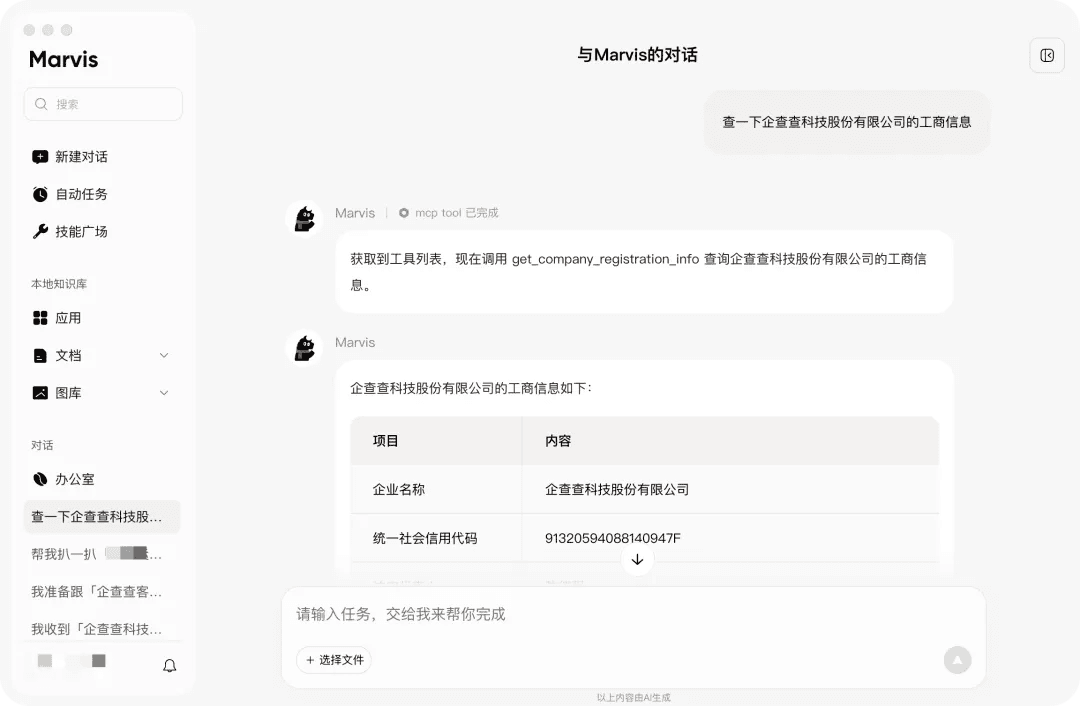Click the send arrow button
This screenshot has width=1080, height=706.
(957, 660)
